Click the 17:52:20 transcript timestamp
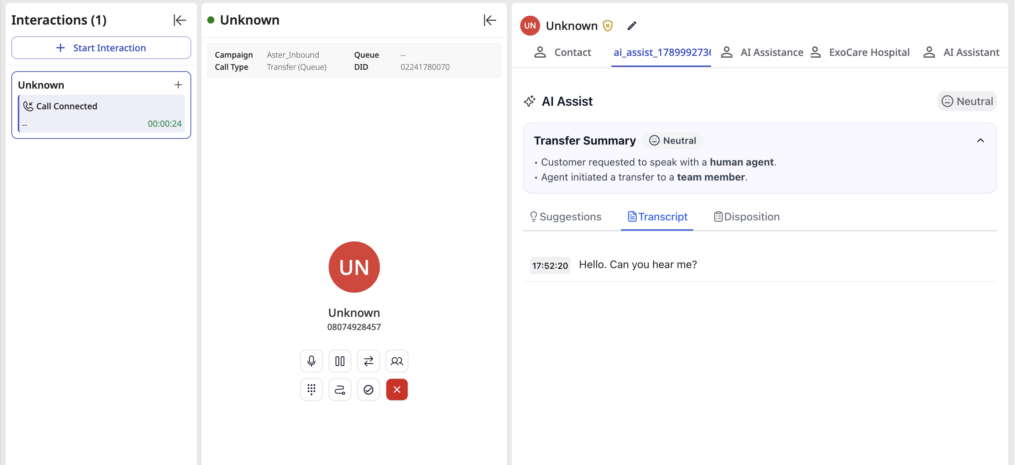This screenshot has height=465, width=1024. tap(550, 266)
